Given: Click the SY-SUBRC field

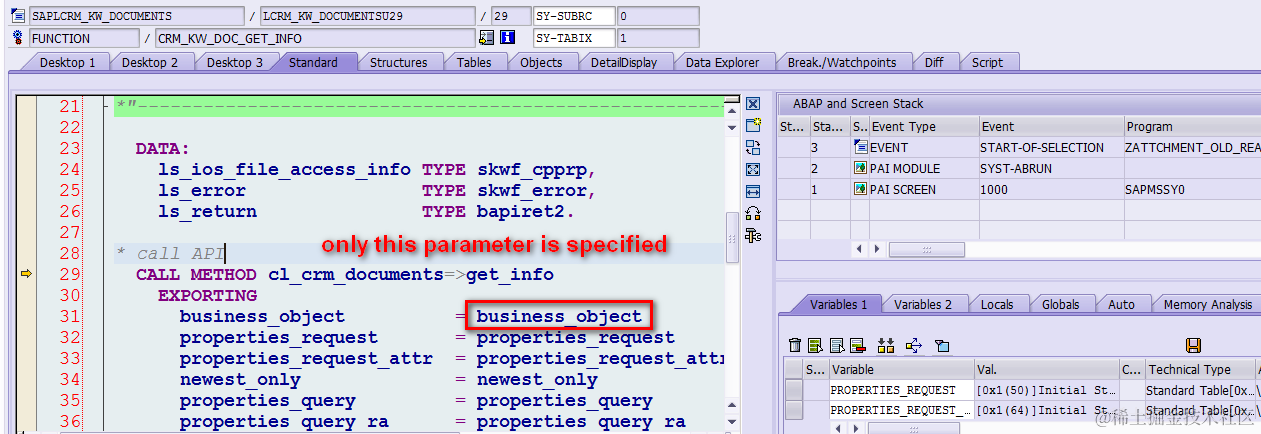Looking at the screenshot, I should (x=573, y=17).
